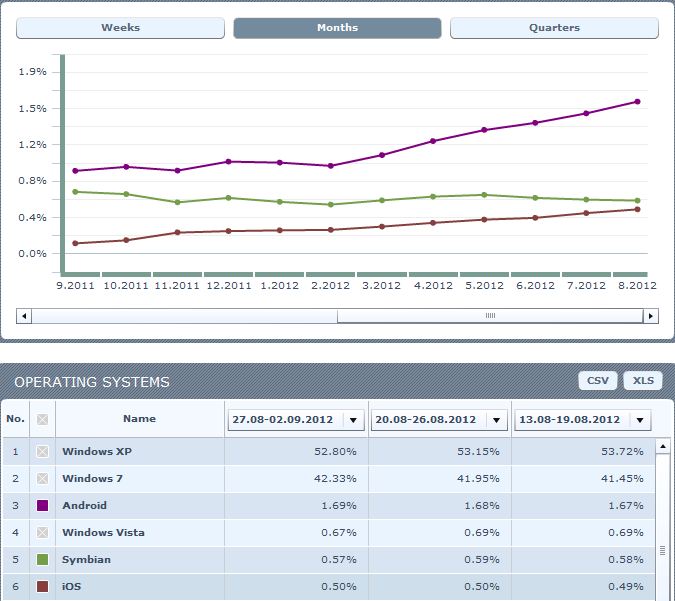Click the green Symbian color swatch
Image resolution: width=675 pixels, height=601 pixels.
42,560
